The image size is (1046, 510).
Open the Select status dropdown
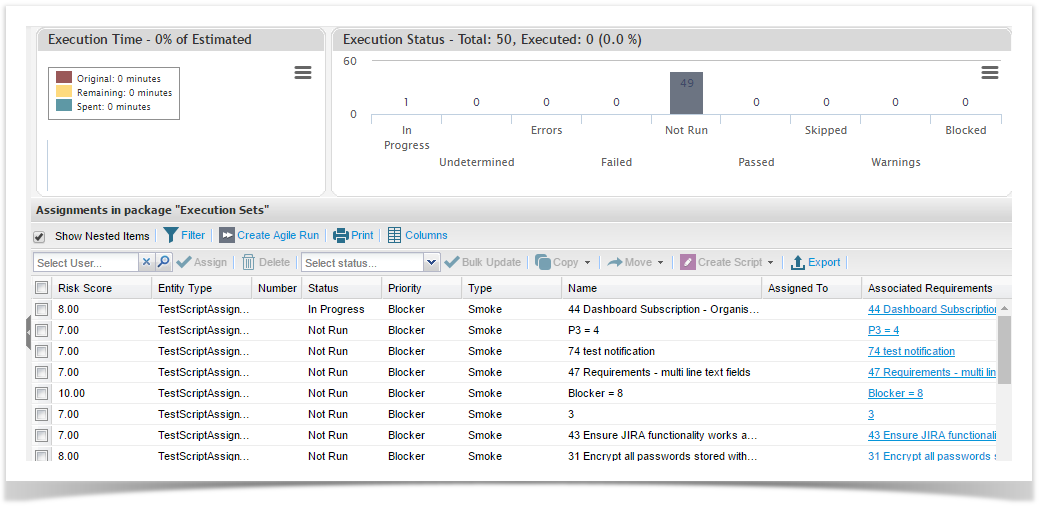coord(432,262)
